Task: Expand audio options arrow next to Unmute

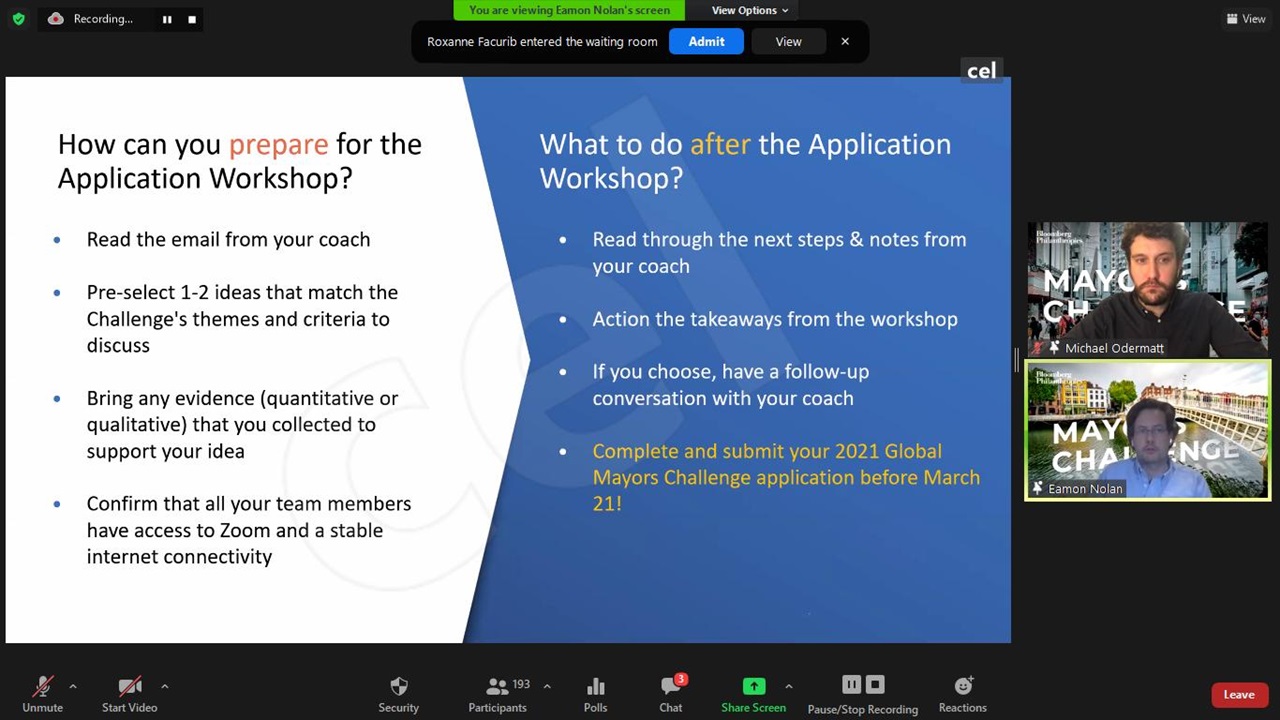Action: tap(73, 686)
